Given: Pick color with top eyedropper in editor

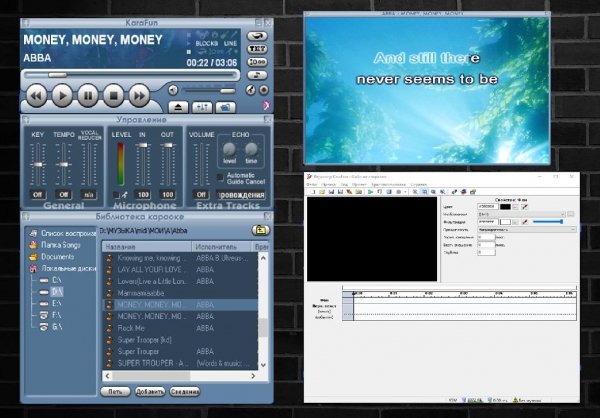Looking at the screenshot, I should coord(525,207).
